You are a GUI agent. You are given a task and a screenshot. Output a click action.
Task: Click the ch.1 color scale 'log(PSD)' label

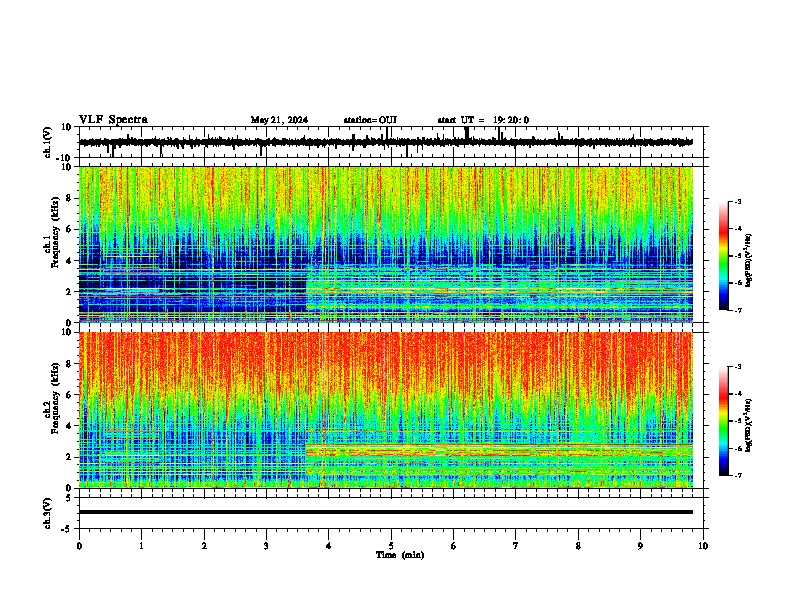pos(749,260)
